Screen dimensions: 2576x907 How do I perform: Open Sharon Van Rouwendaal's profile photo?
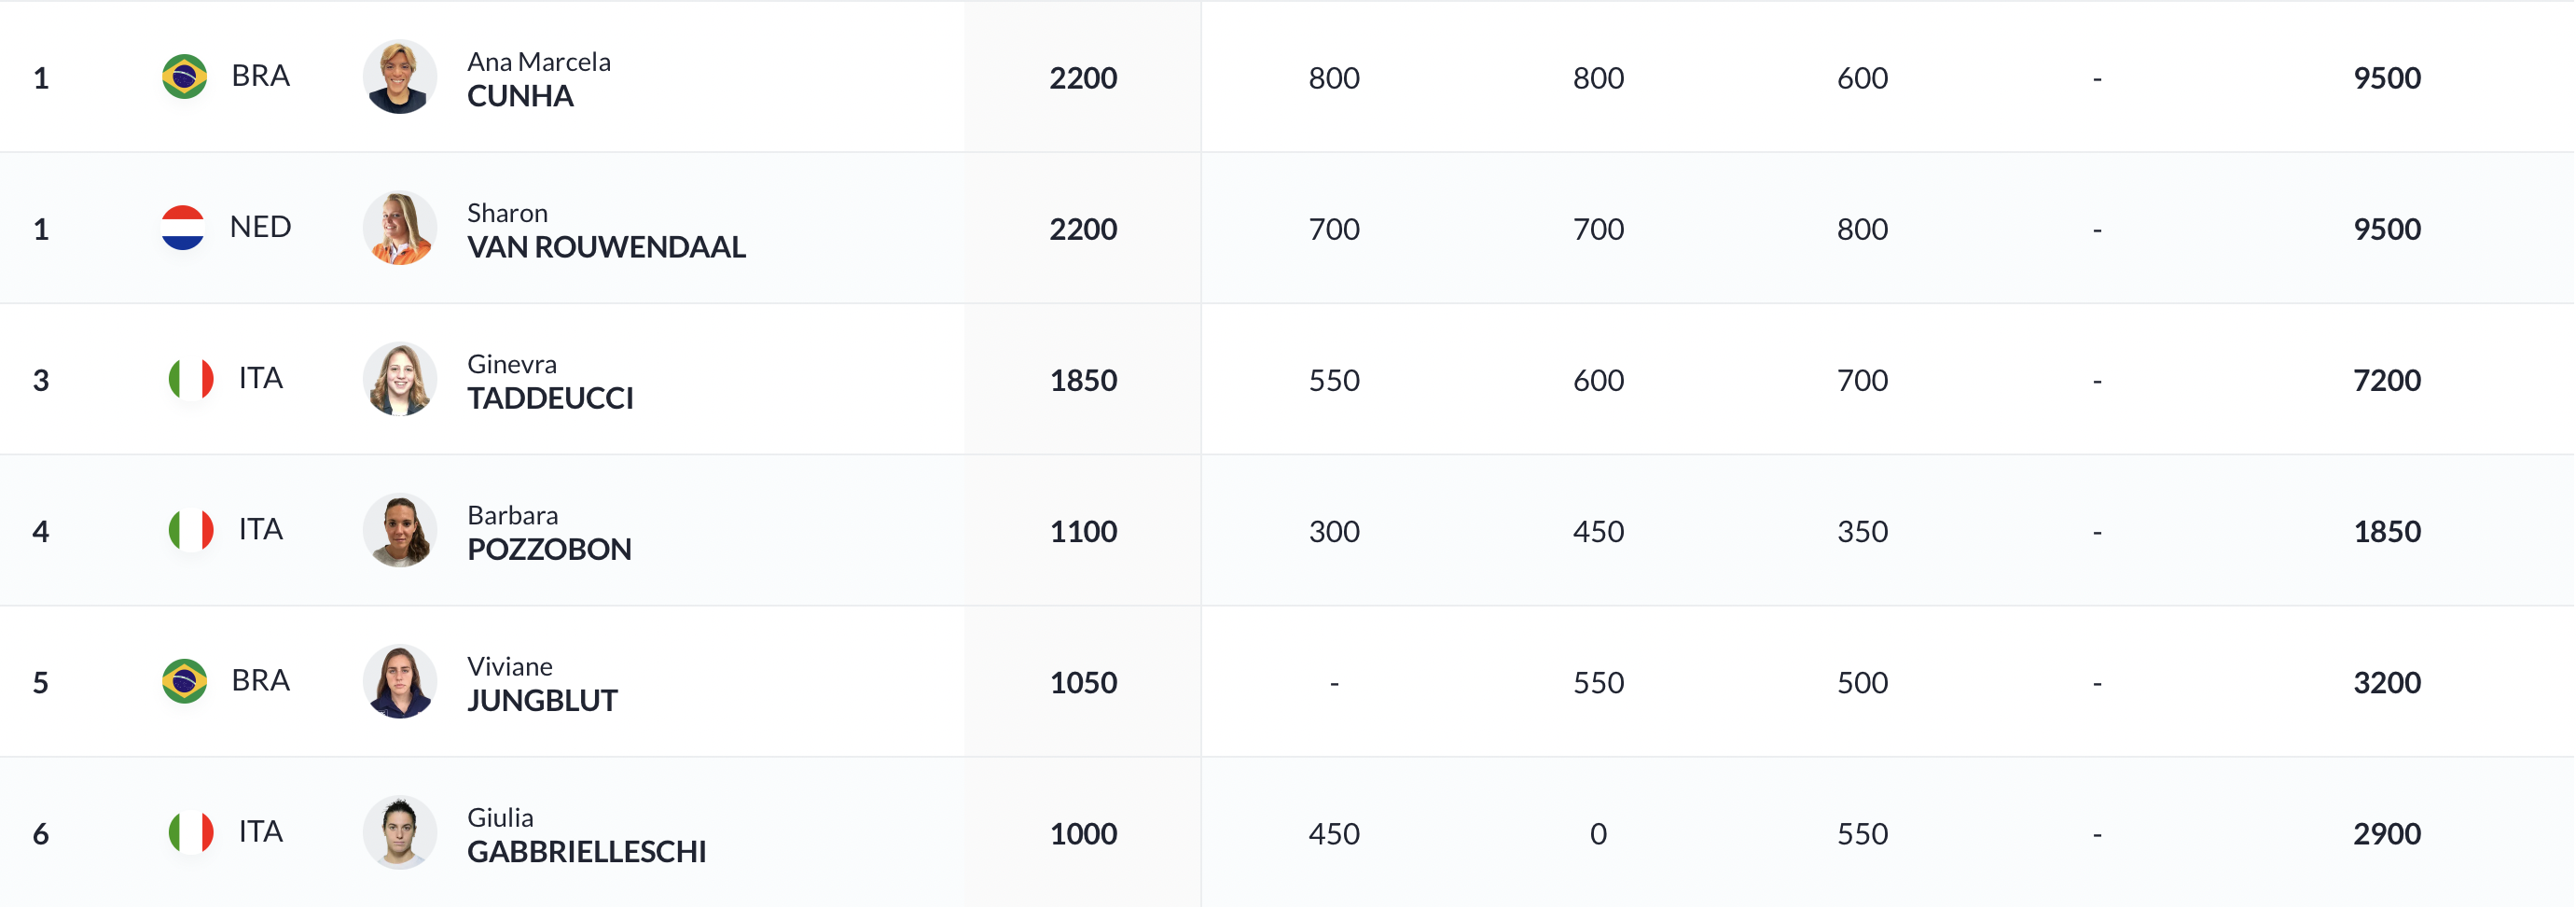399,228
